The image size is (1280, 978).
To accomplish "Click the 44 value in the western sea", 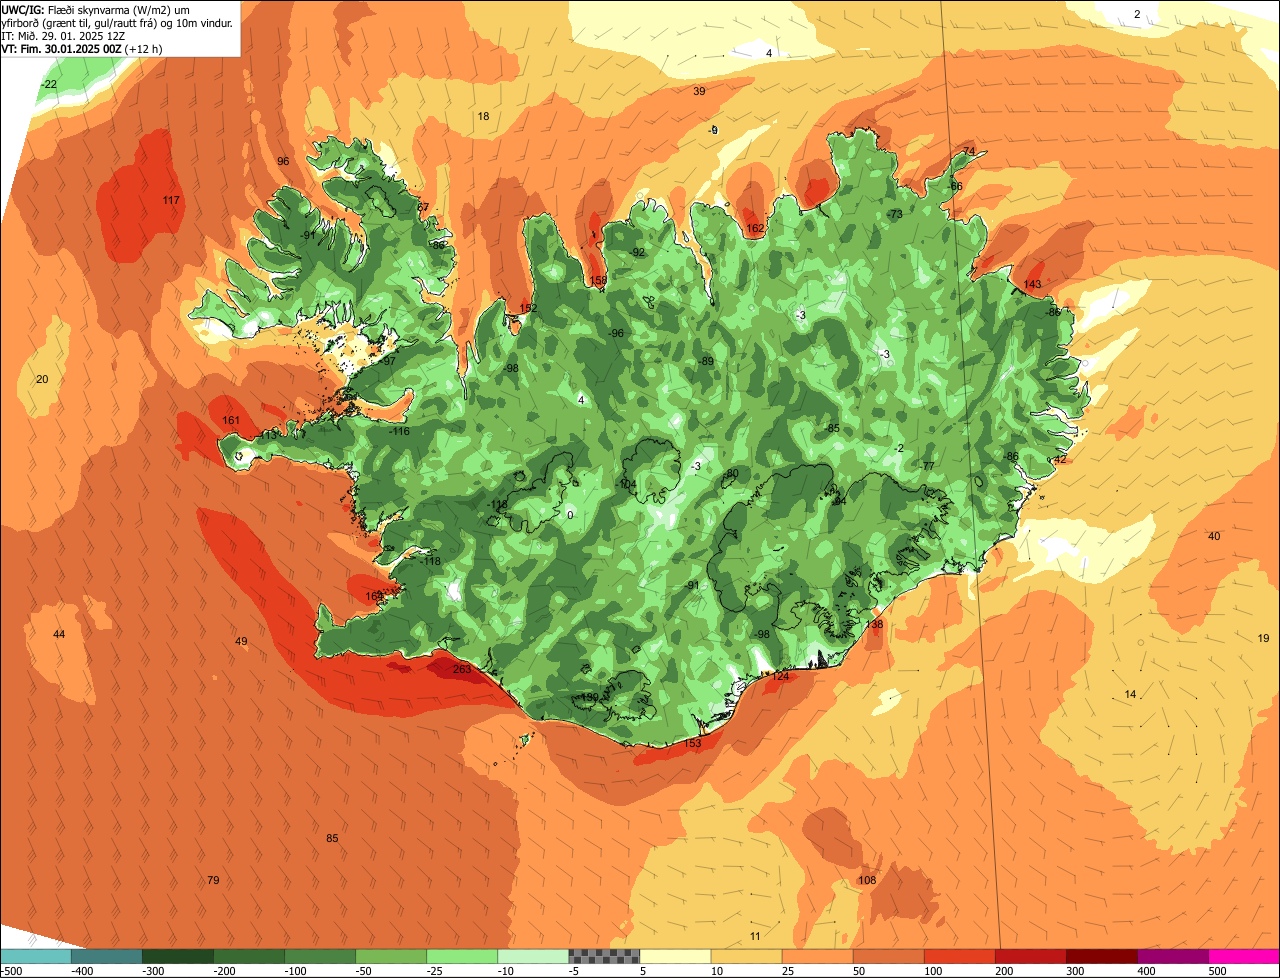I will (x=59, y=635).
